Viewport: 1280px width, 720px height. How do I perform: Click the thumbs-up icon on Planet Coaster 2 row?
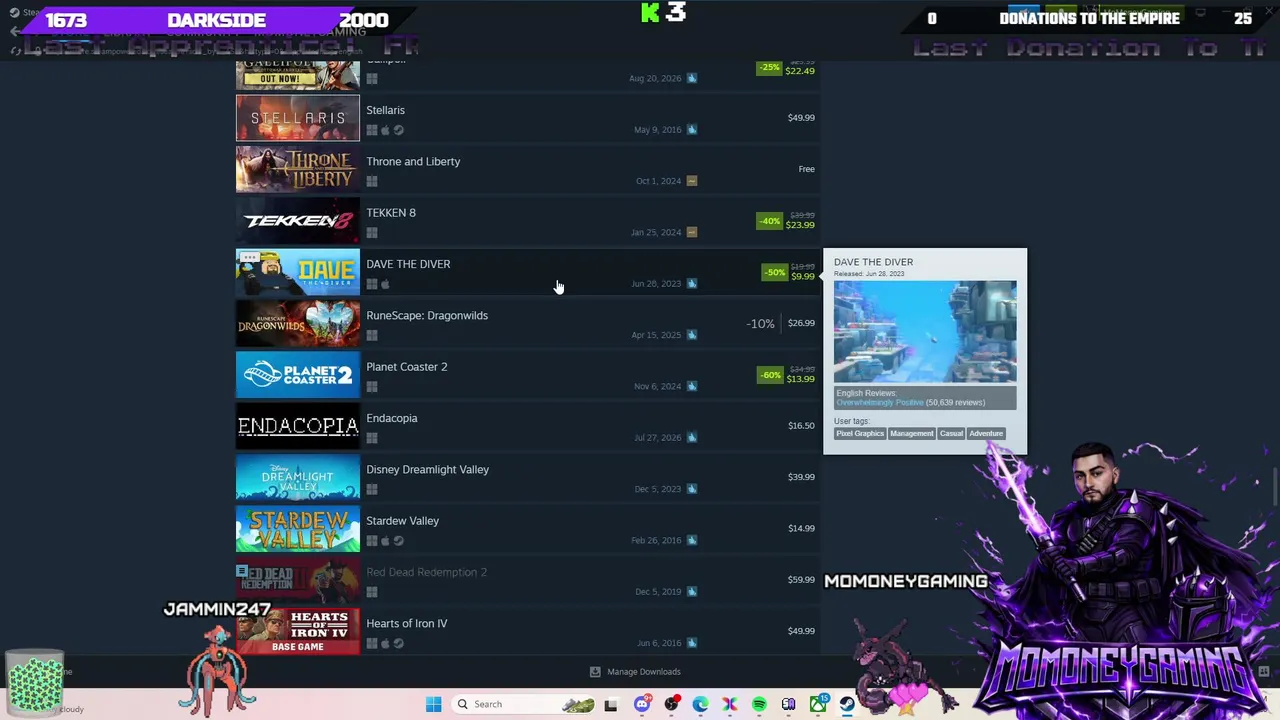coord(691,386)
